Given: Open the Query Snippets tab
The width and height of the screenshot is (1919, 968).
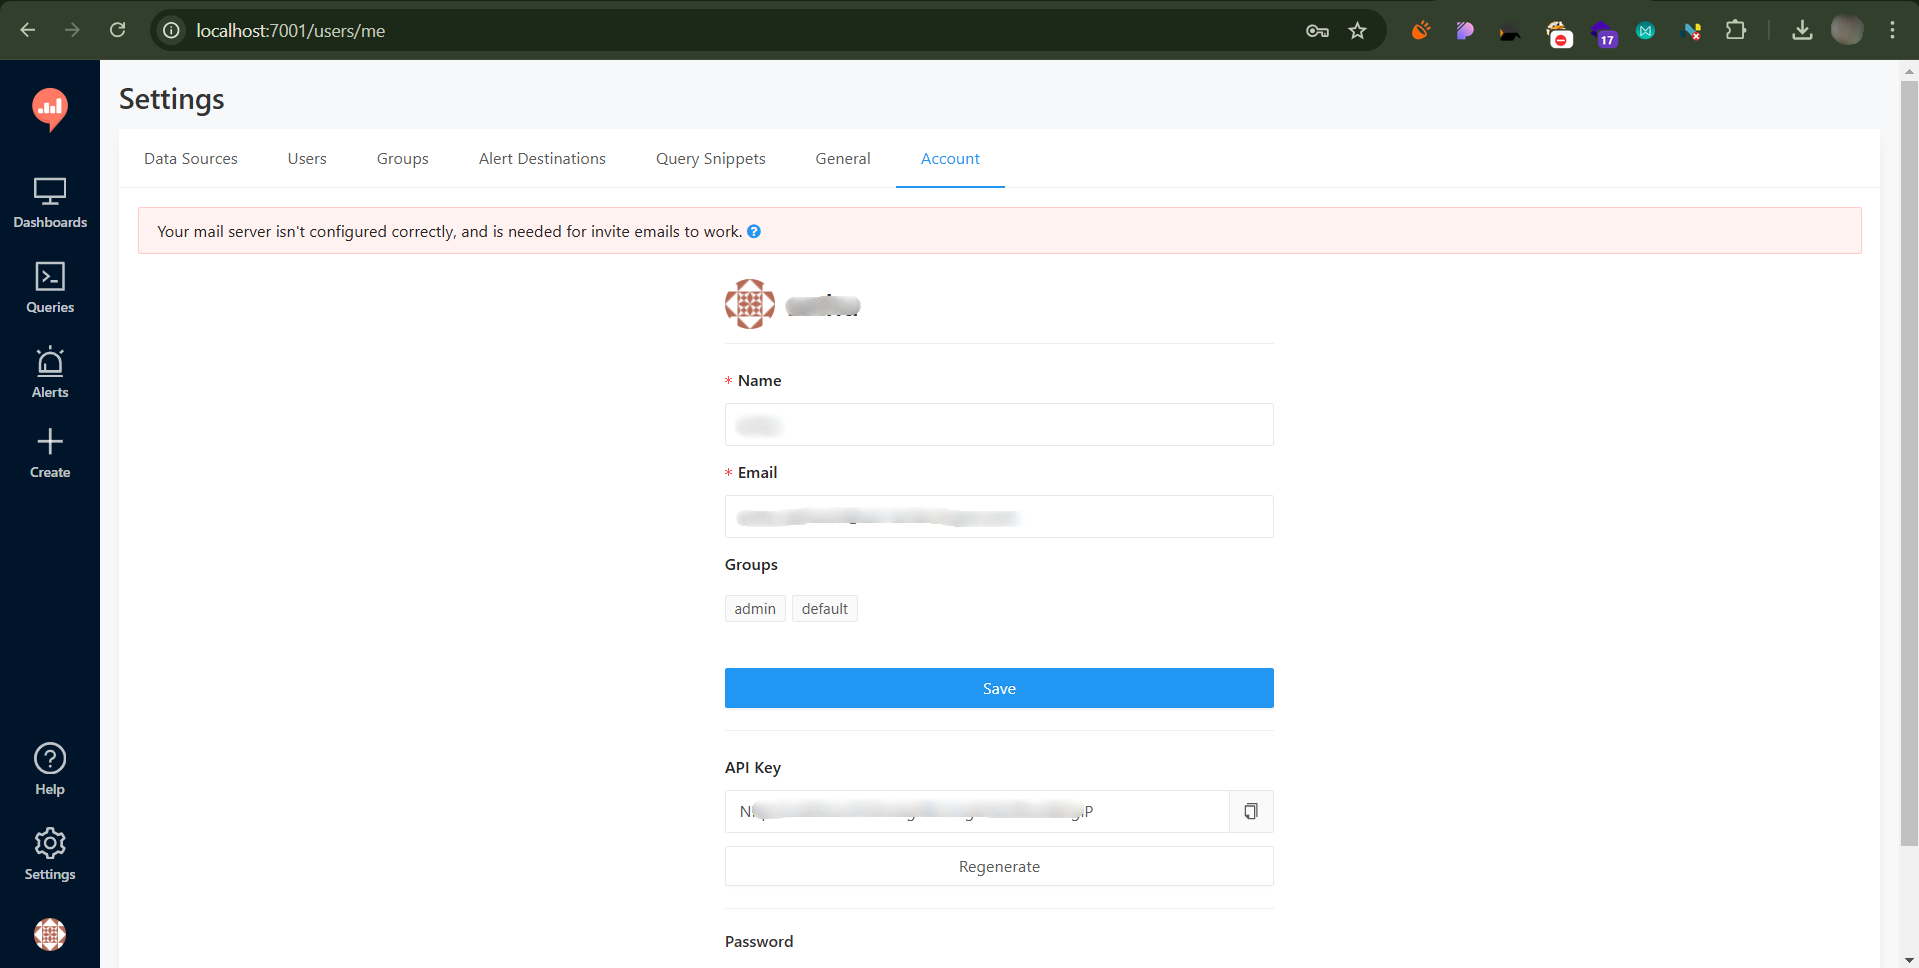Looking at the screenshot, I should click(710, 158).
